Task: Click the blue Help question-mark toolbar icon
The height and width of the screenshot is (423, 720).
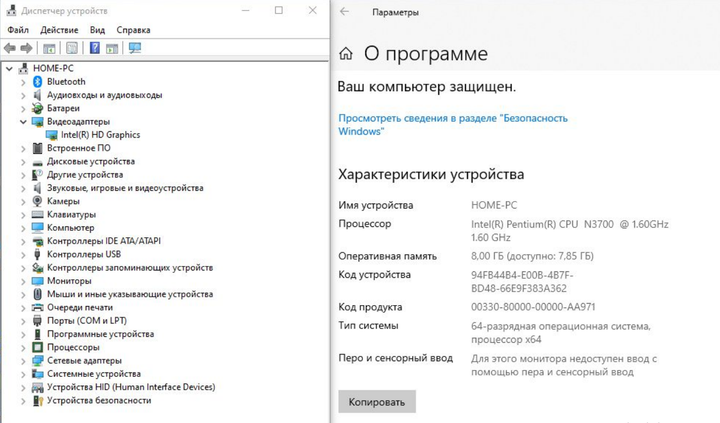Action: coord(95,48)
